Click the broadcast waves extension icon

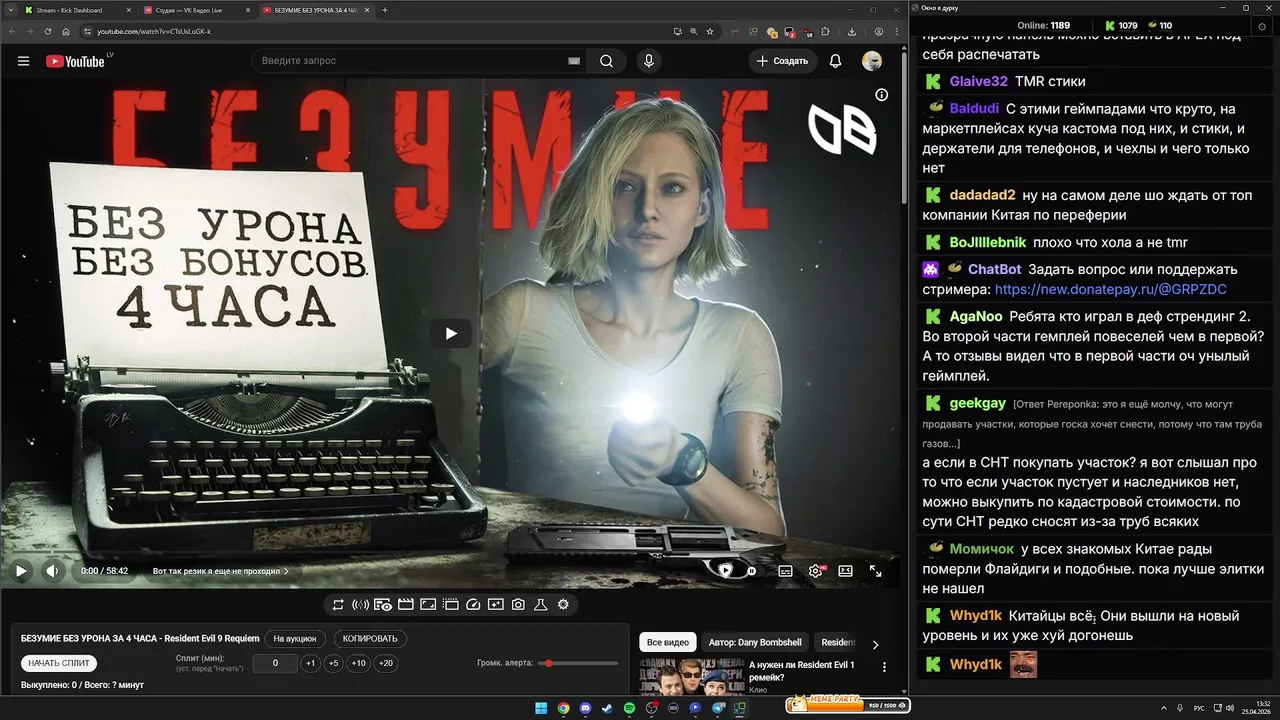[x=360, y=604]
